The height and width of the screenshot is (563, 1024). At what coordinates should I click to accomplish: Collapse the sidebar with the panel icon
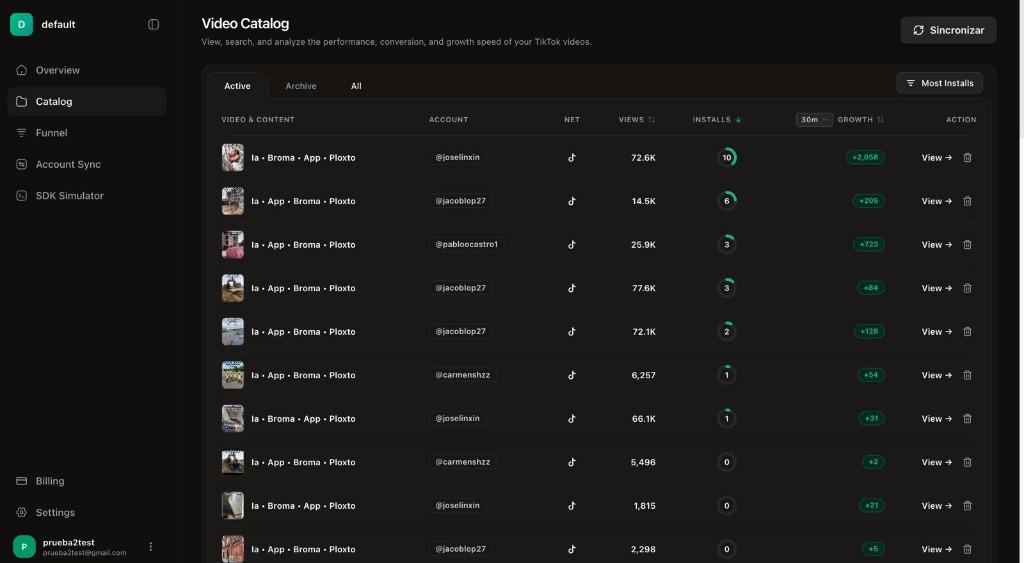tap(153, 24)
